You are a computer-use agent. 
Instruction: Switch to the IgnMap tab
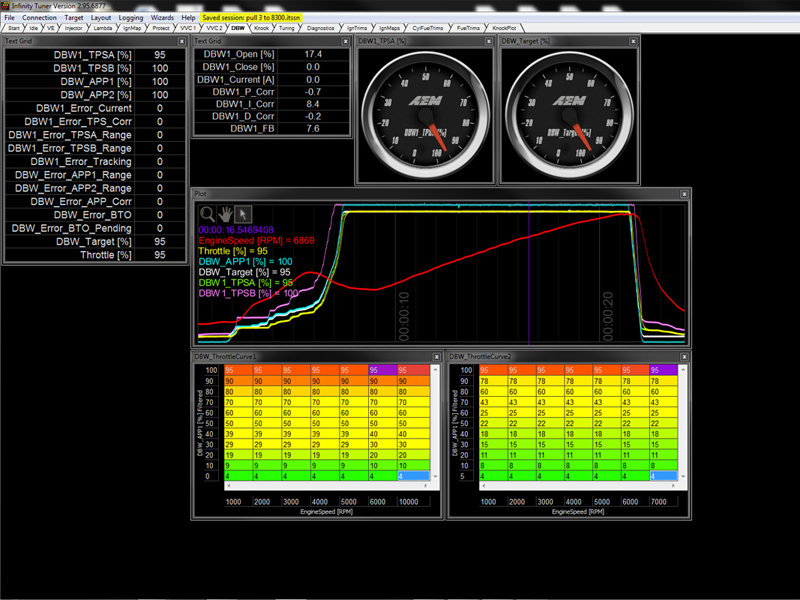click(x=132, y=28)
